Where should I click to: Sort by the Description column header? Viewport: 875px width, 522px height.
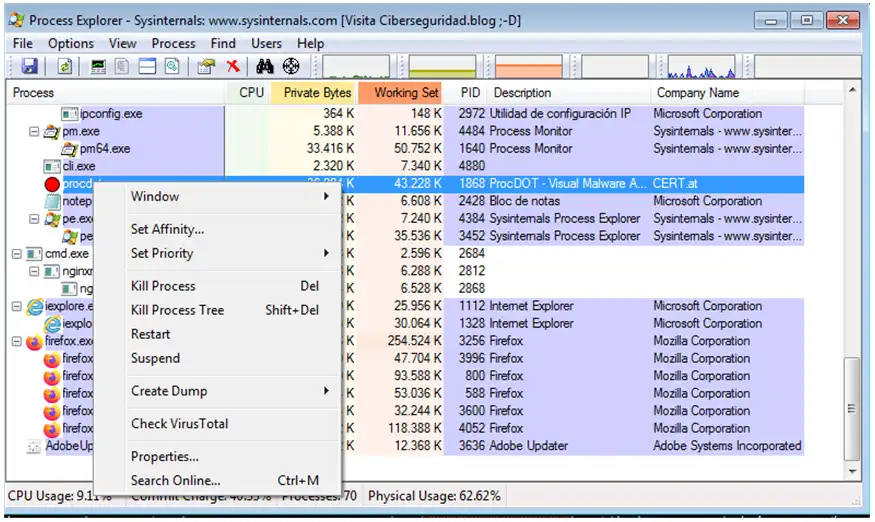pos(569,93)
